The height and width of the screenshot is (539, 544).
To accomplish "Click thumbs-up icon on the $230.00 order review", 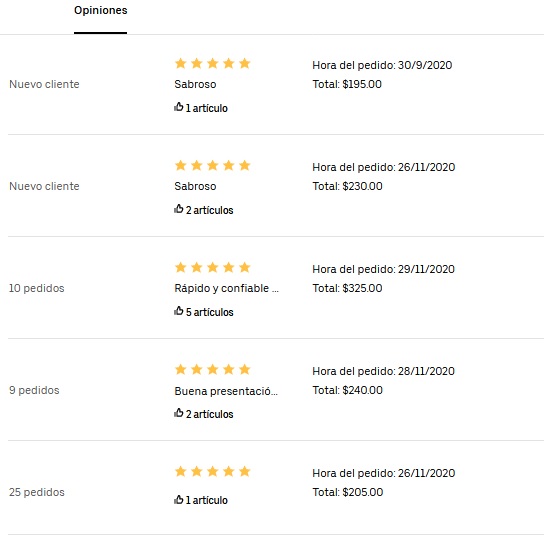I will (179, 209).
